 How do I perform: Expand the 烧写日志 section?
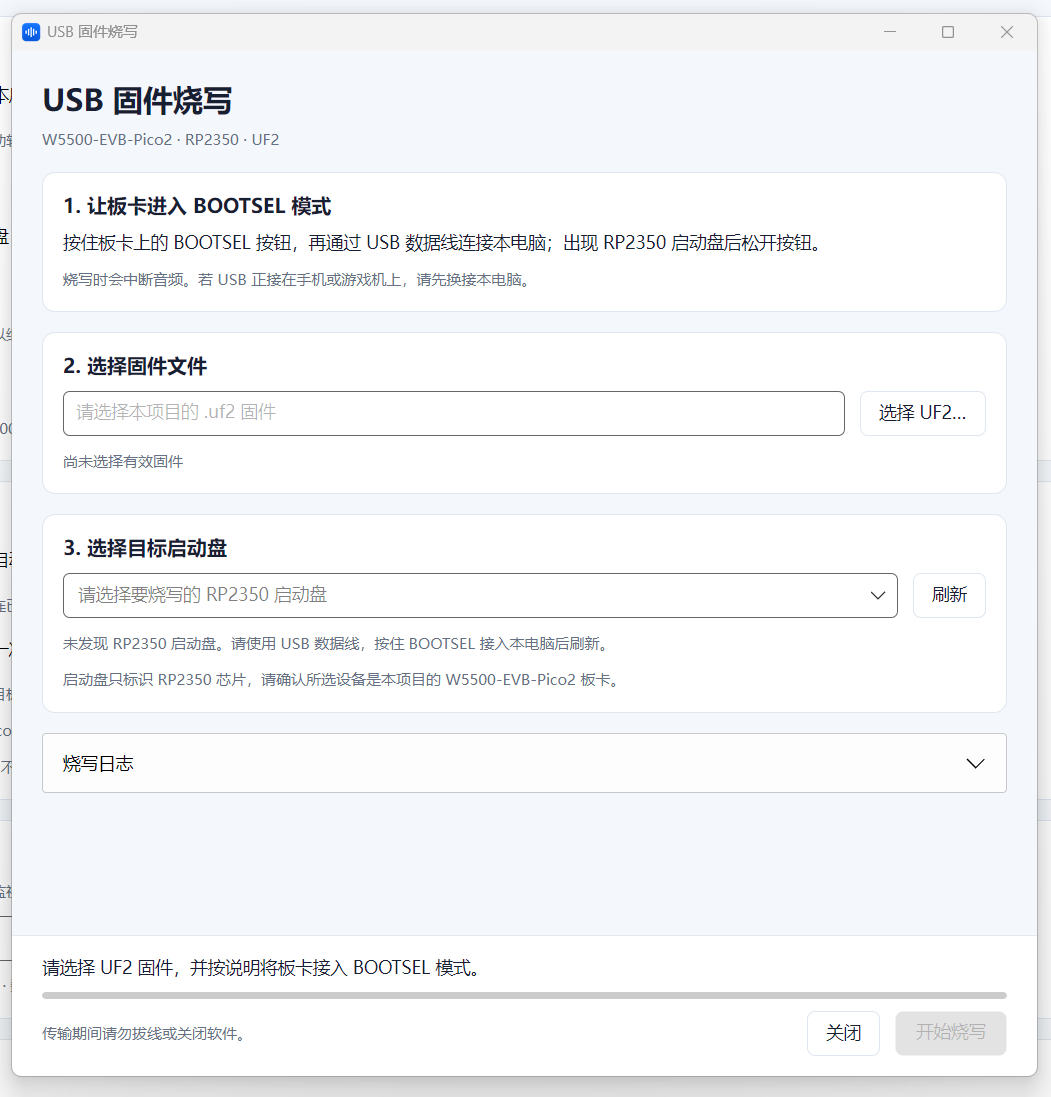pos(524,763)
